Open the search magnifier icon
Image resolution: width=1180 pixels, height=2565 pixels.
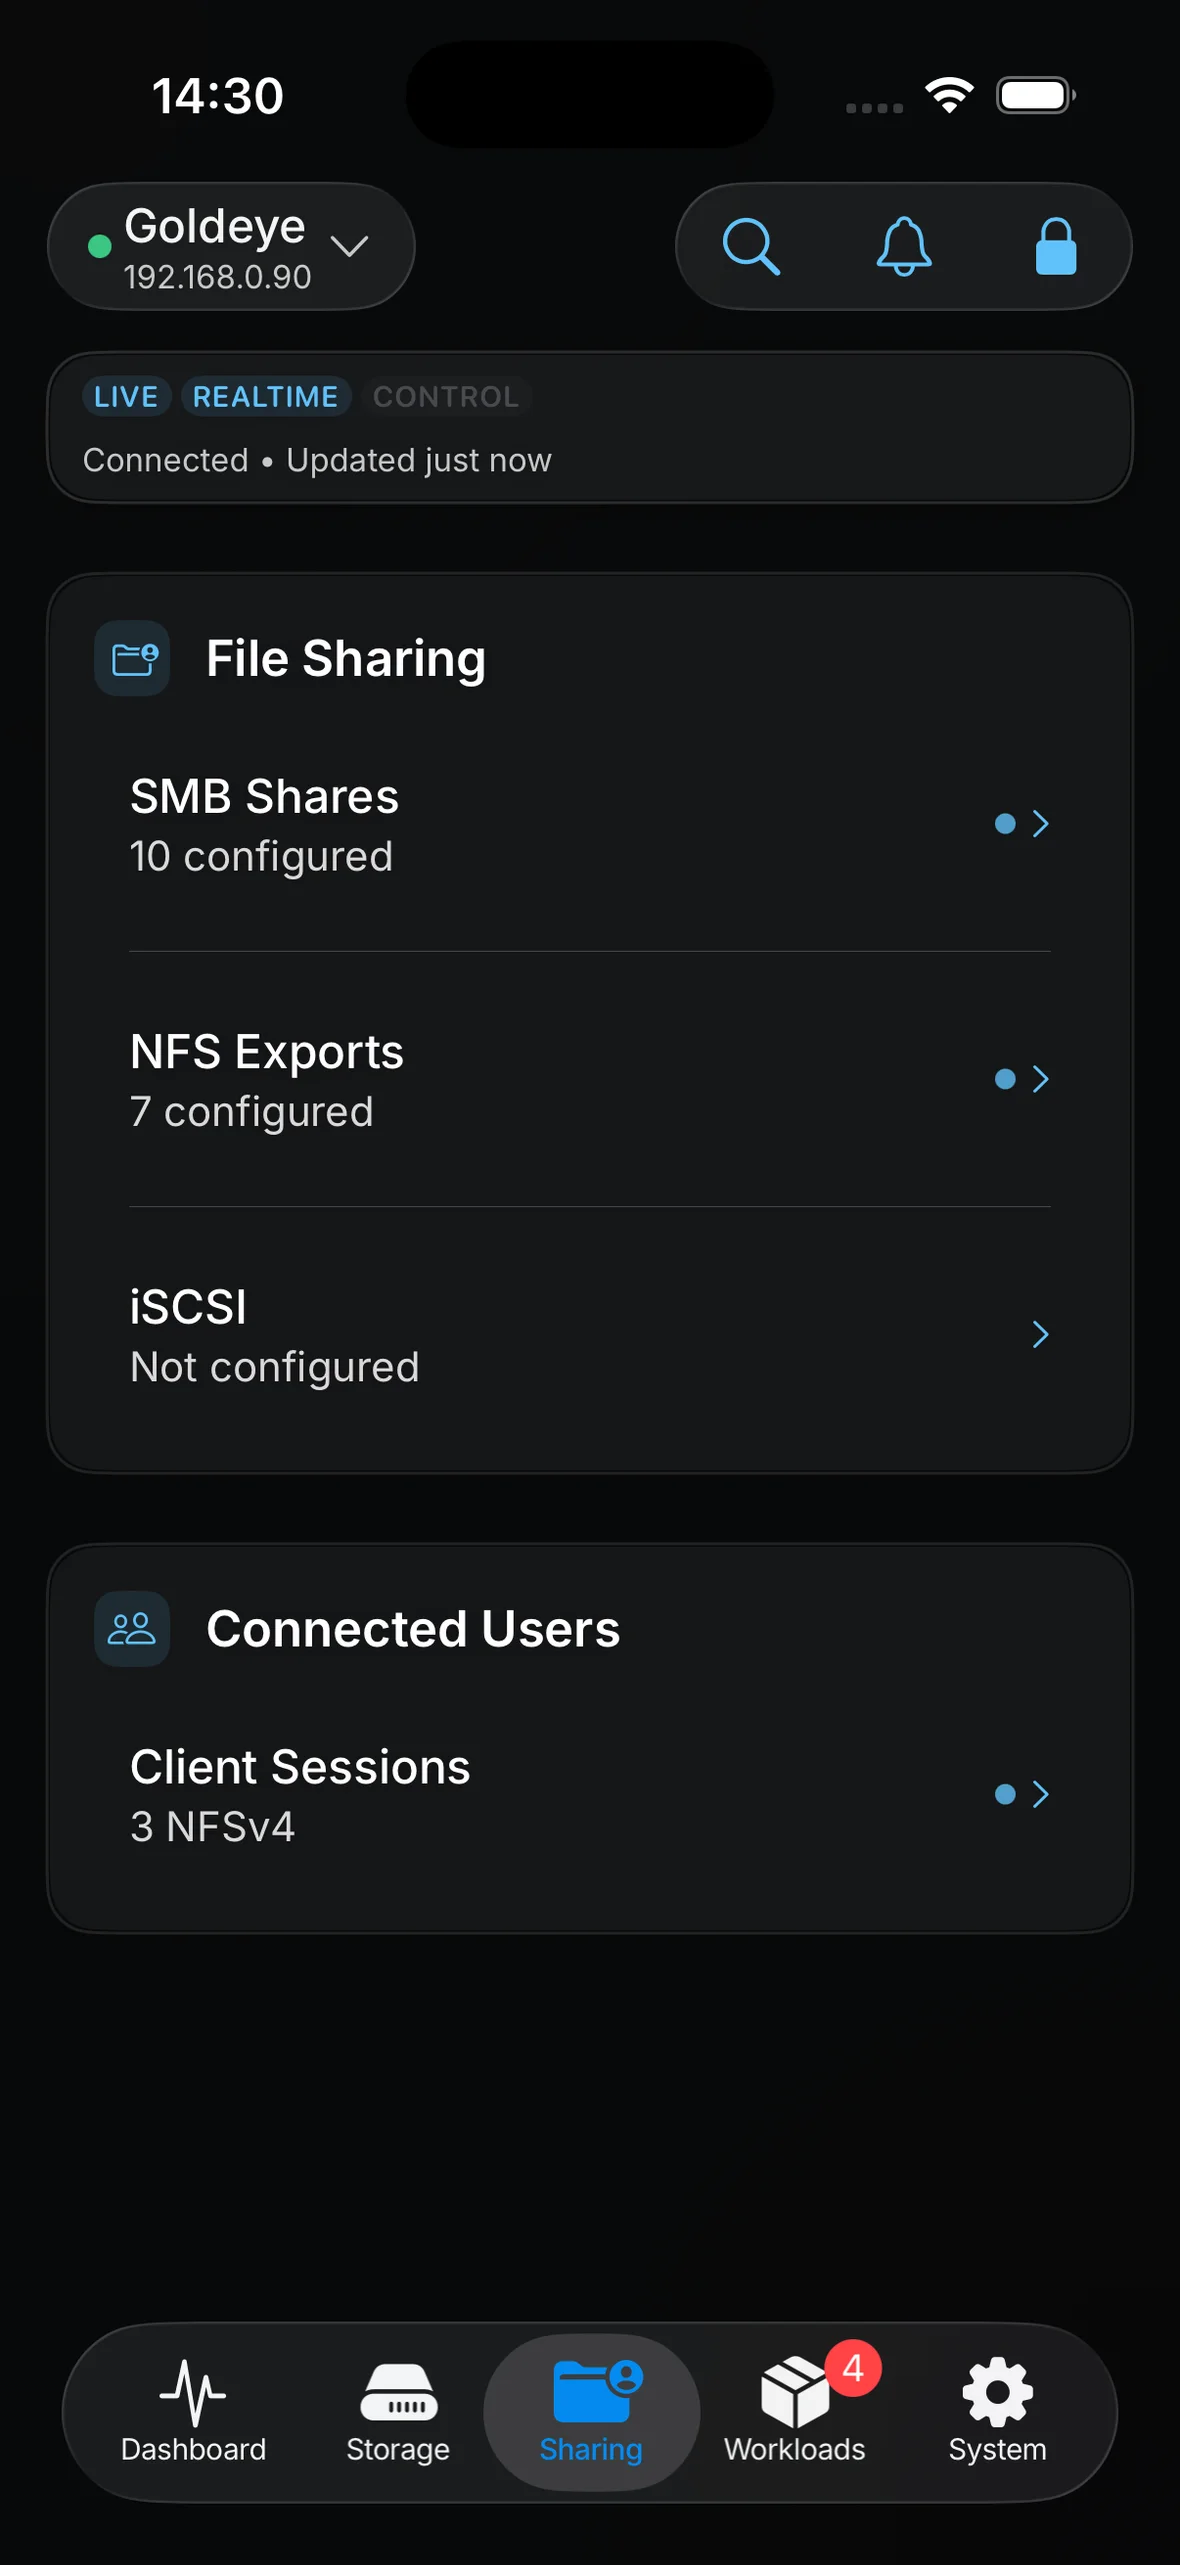[751, 246]
